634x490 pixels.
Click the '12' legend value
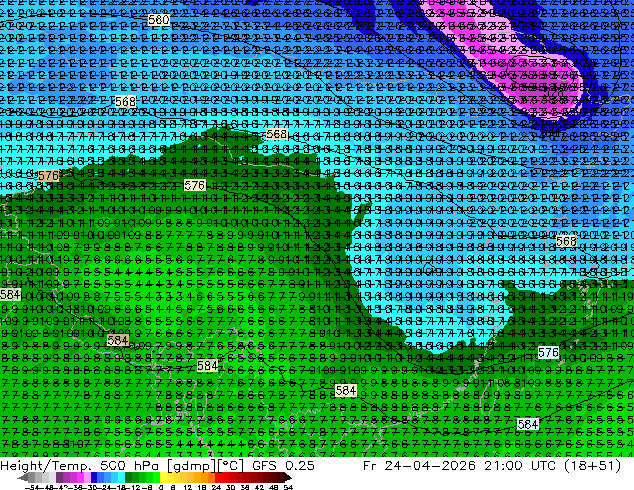188,487
